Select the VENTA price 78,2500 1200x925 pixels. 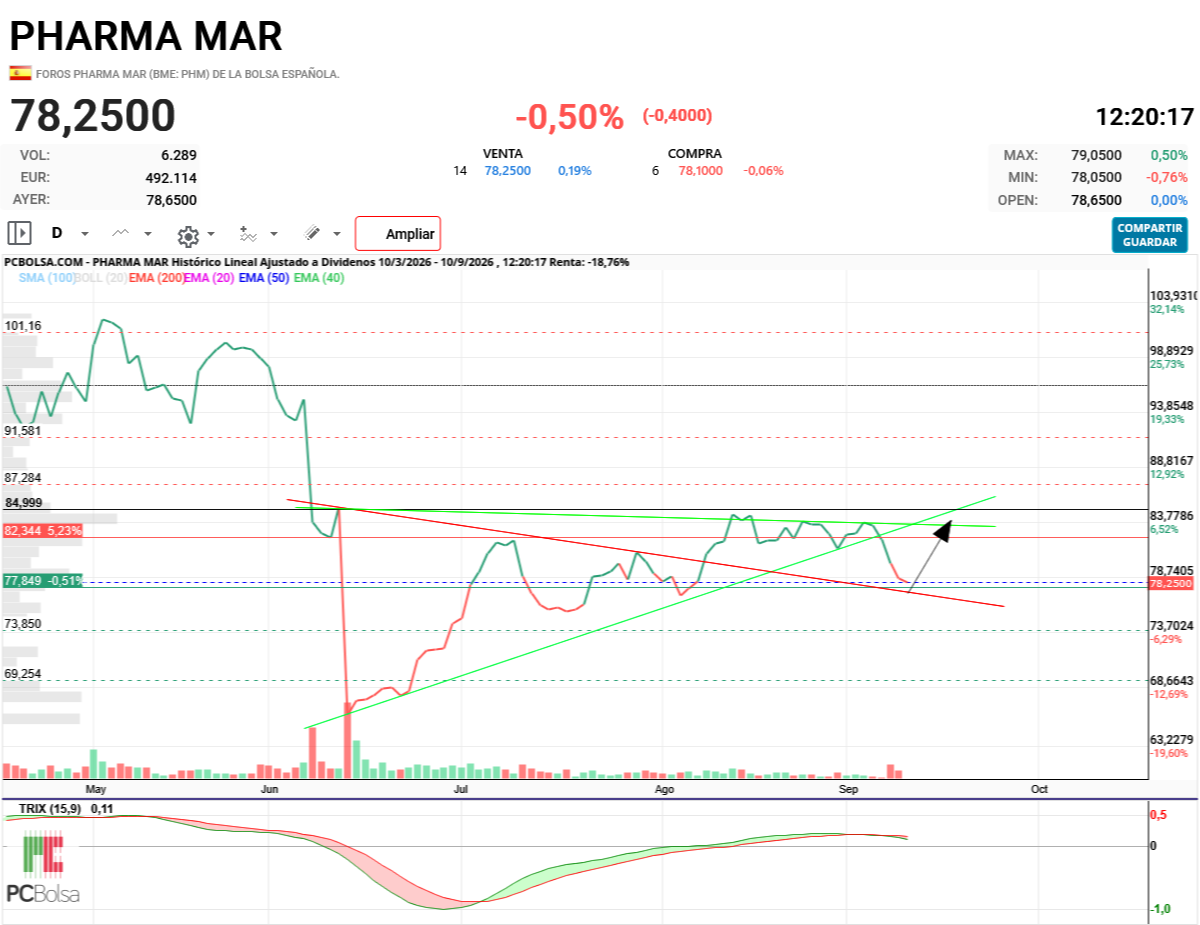tap(508, 171)
